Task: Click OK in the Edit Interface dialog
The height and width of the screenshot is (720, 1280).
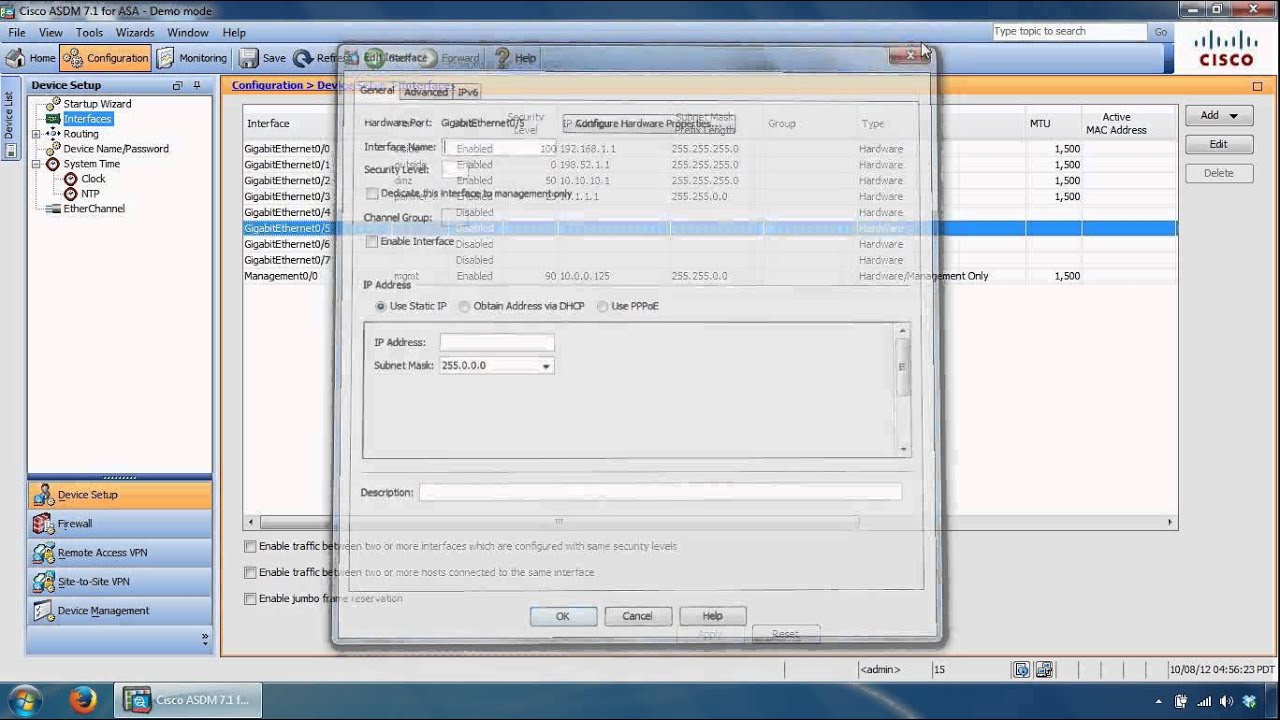Action: pyautogui.click(x=563, y=616)
